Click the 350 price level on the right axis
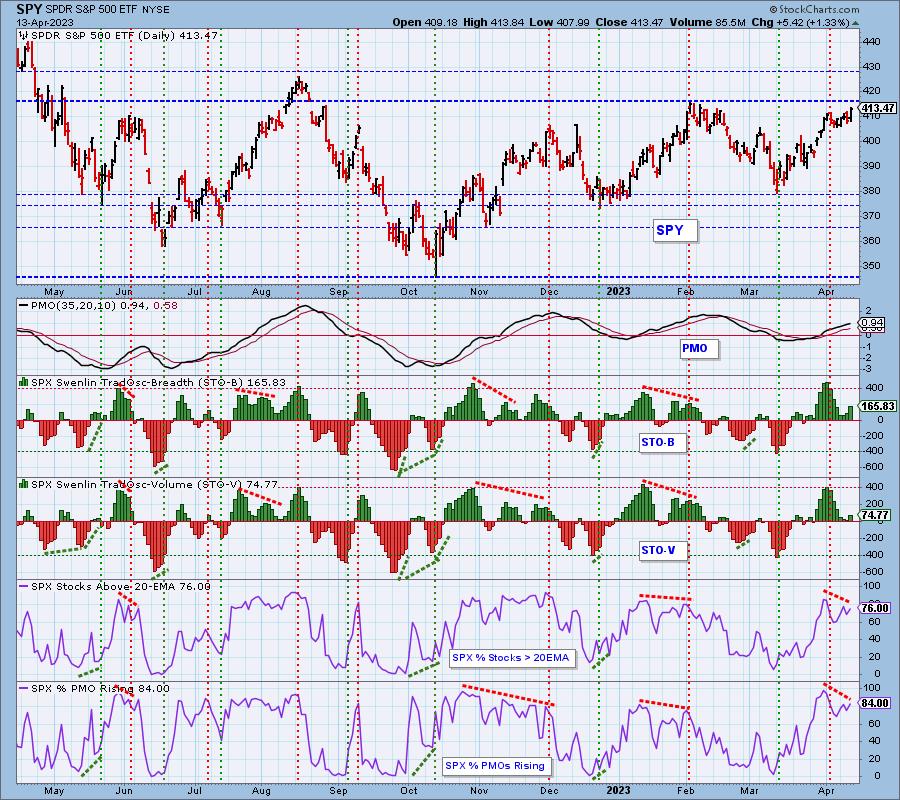 click(872, 266)
